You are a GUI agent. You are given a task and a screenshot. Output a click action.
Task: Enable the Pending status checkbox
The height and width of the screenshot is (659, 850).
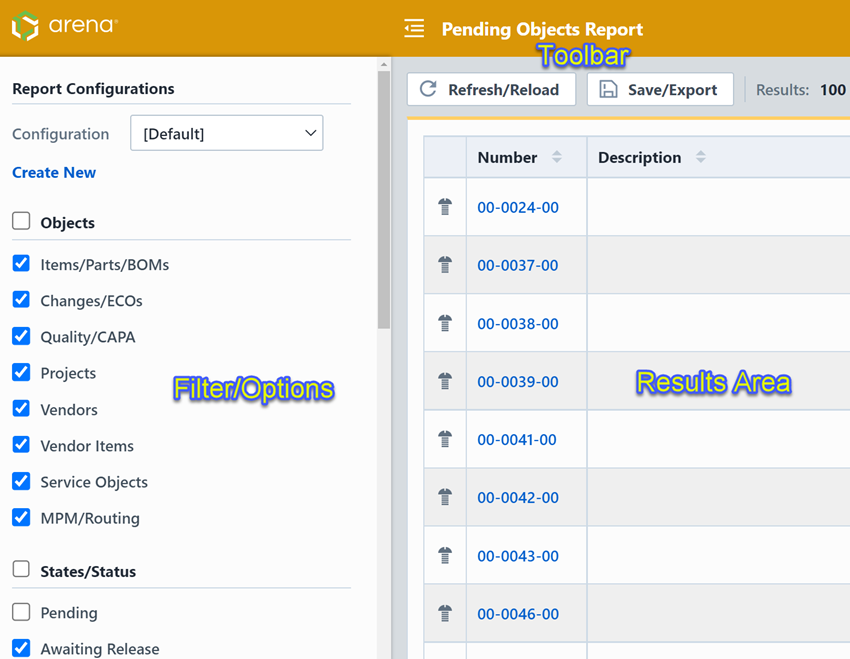(21, 612)
